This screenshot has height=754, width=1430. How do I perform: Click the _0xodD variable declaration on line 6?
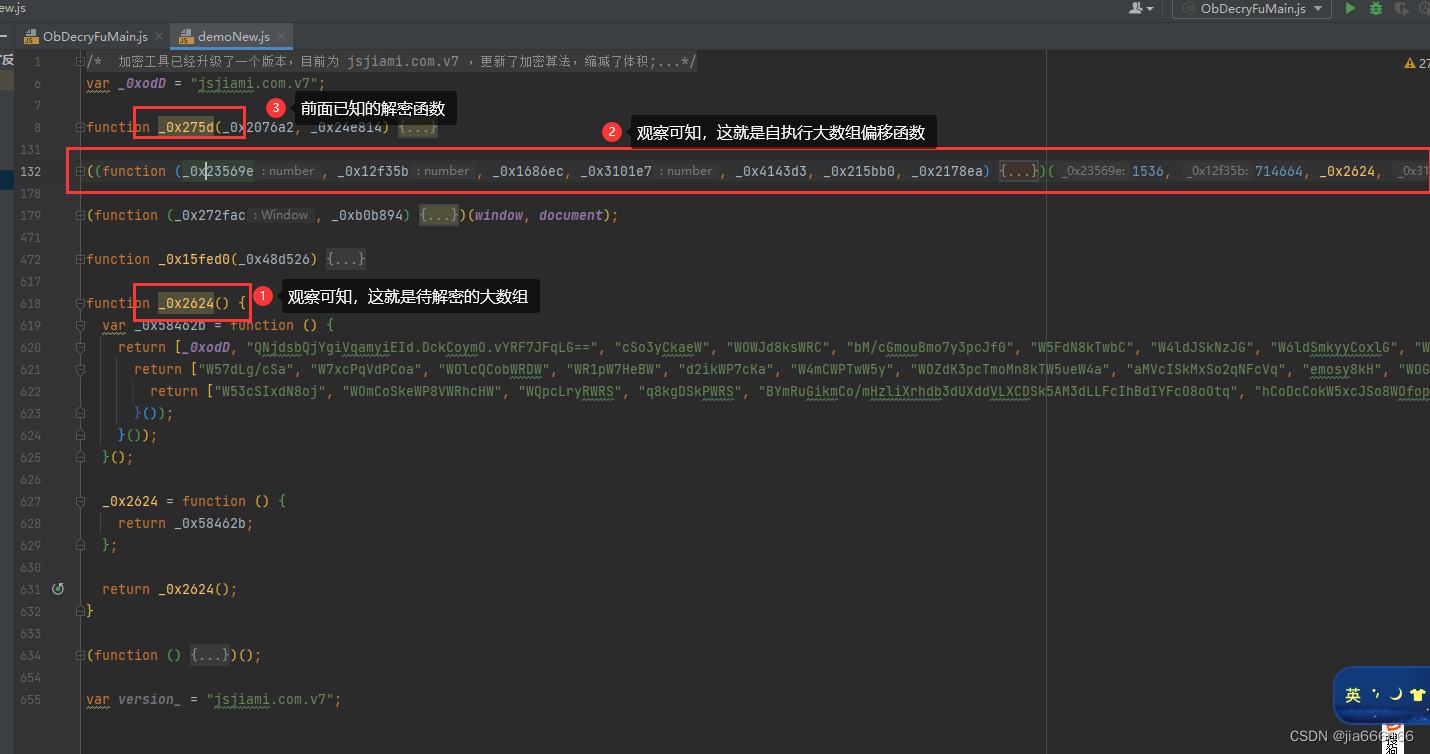click(x=142, y=83)
